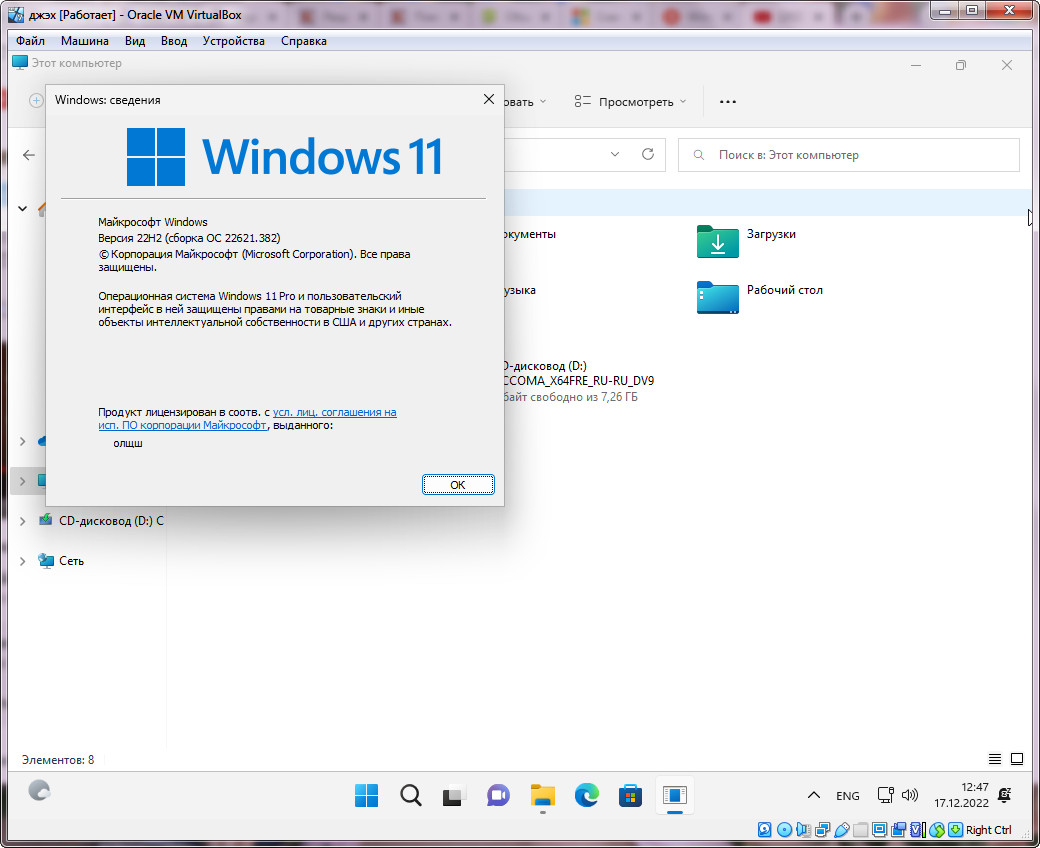Open File Explorer from the taskbar
The width and height of the screenshot is (1040, 848).
point(543,795)
